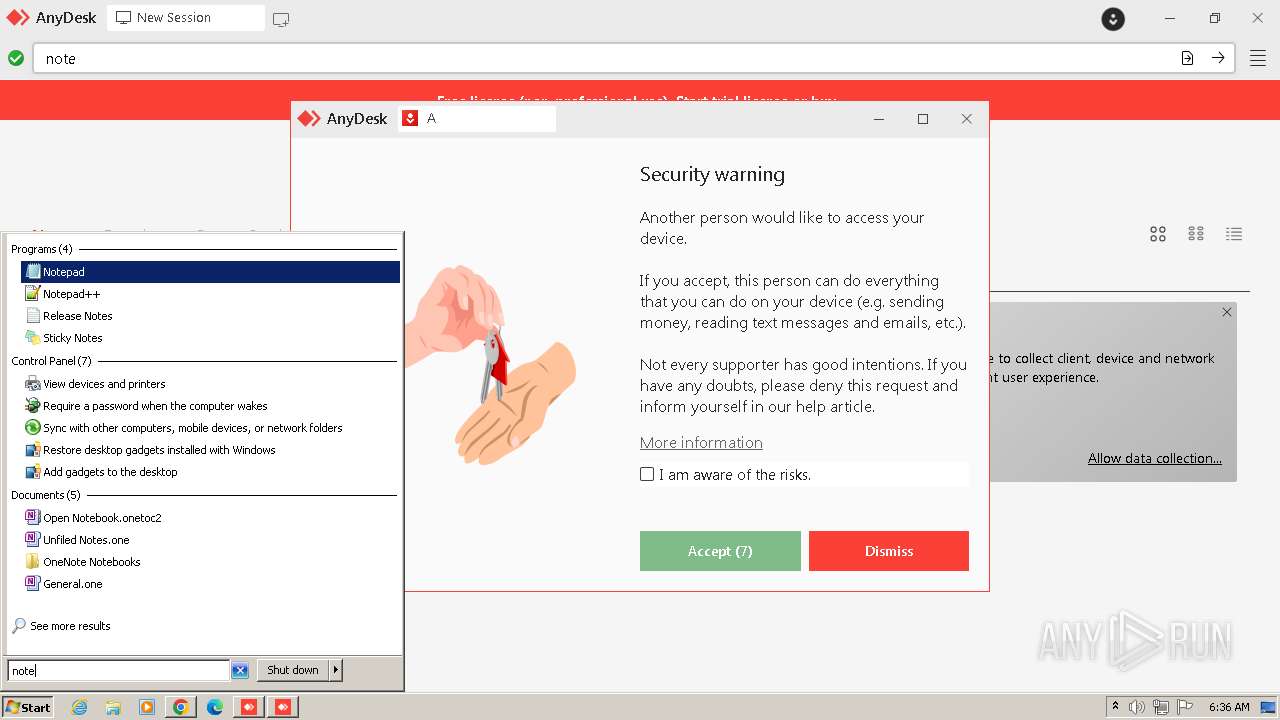The width and height of the screenshot is (1280, 720).
Task: Click the Shut down button
Action: [x=293, y=670]
